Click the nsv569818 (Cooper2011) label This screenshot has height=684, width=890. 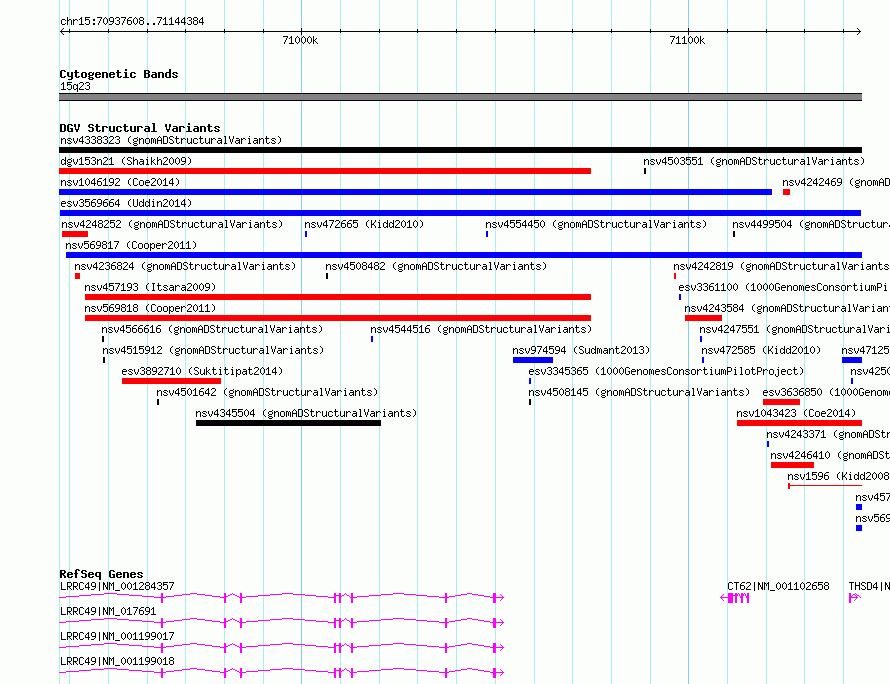pos(150,308)
